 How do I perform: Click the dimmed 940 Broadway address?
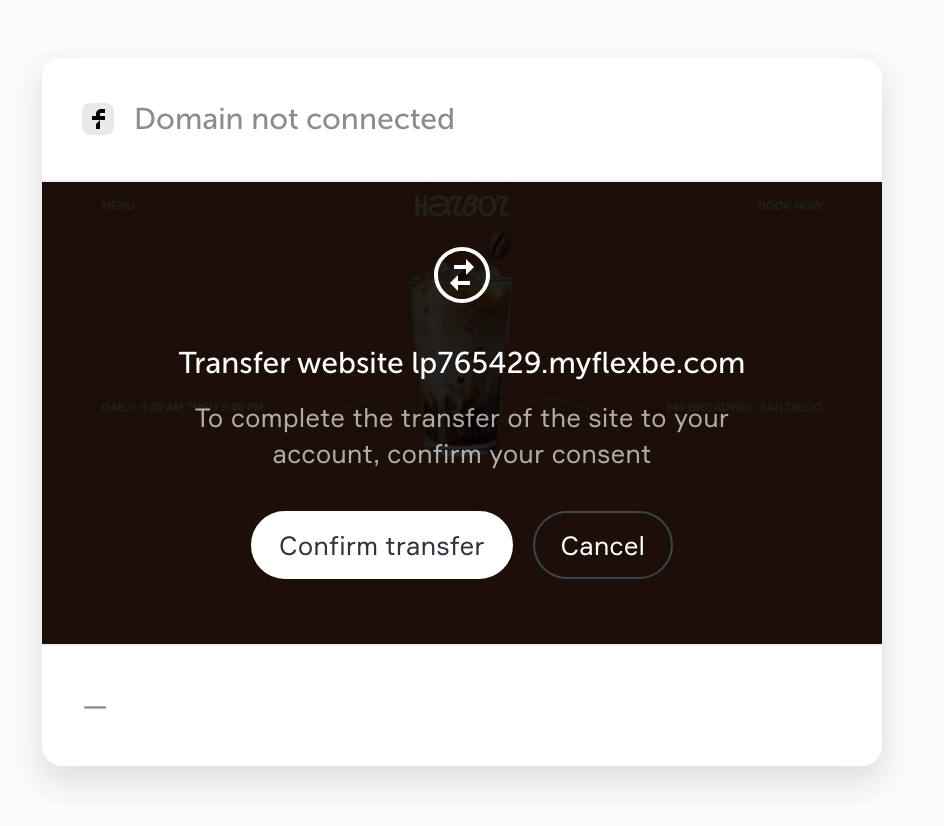click(744, 408)
